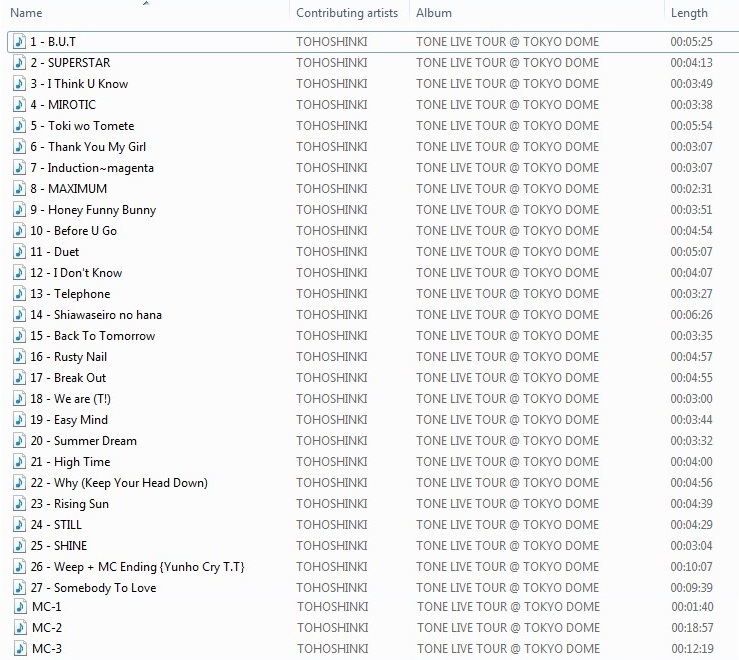Click the file icon of 11 - Duet
Screen dimensions: 739x660
(19, 252)
